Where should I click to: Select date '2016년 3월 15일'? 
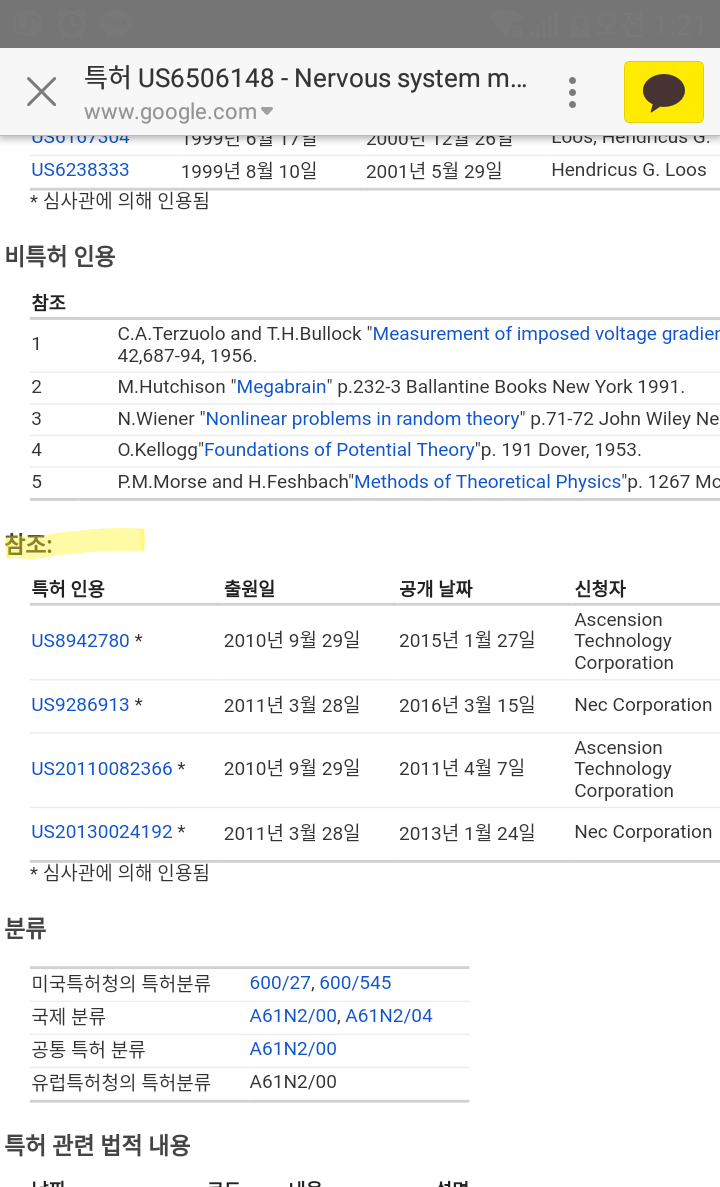[x=467, y=705]
